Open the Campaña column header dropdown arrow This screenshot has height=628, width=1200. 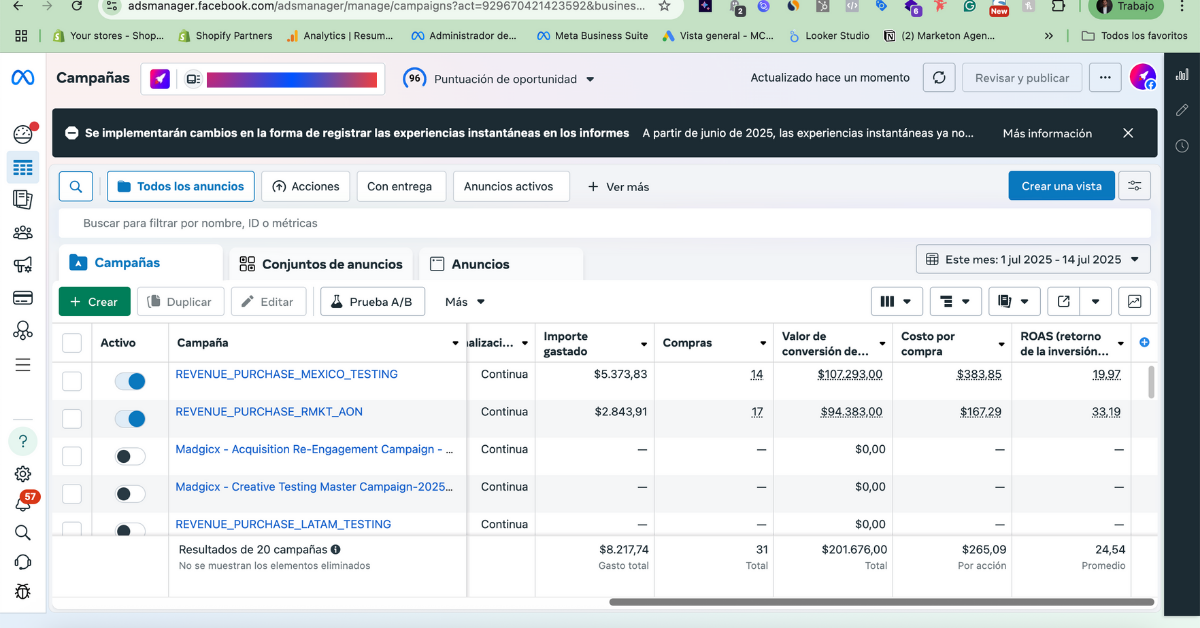pos(456,343)
